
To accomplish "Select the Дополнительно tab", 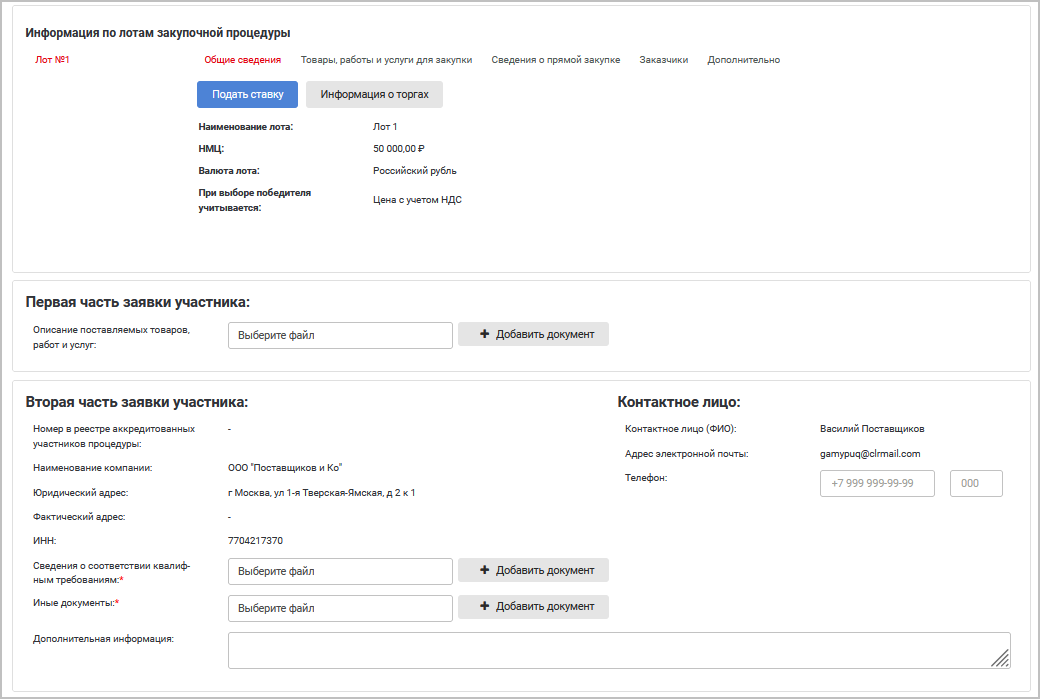I will click(x=743, y=60).
